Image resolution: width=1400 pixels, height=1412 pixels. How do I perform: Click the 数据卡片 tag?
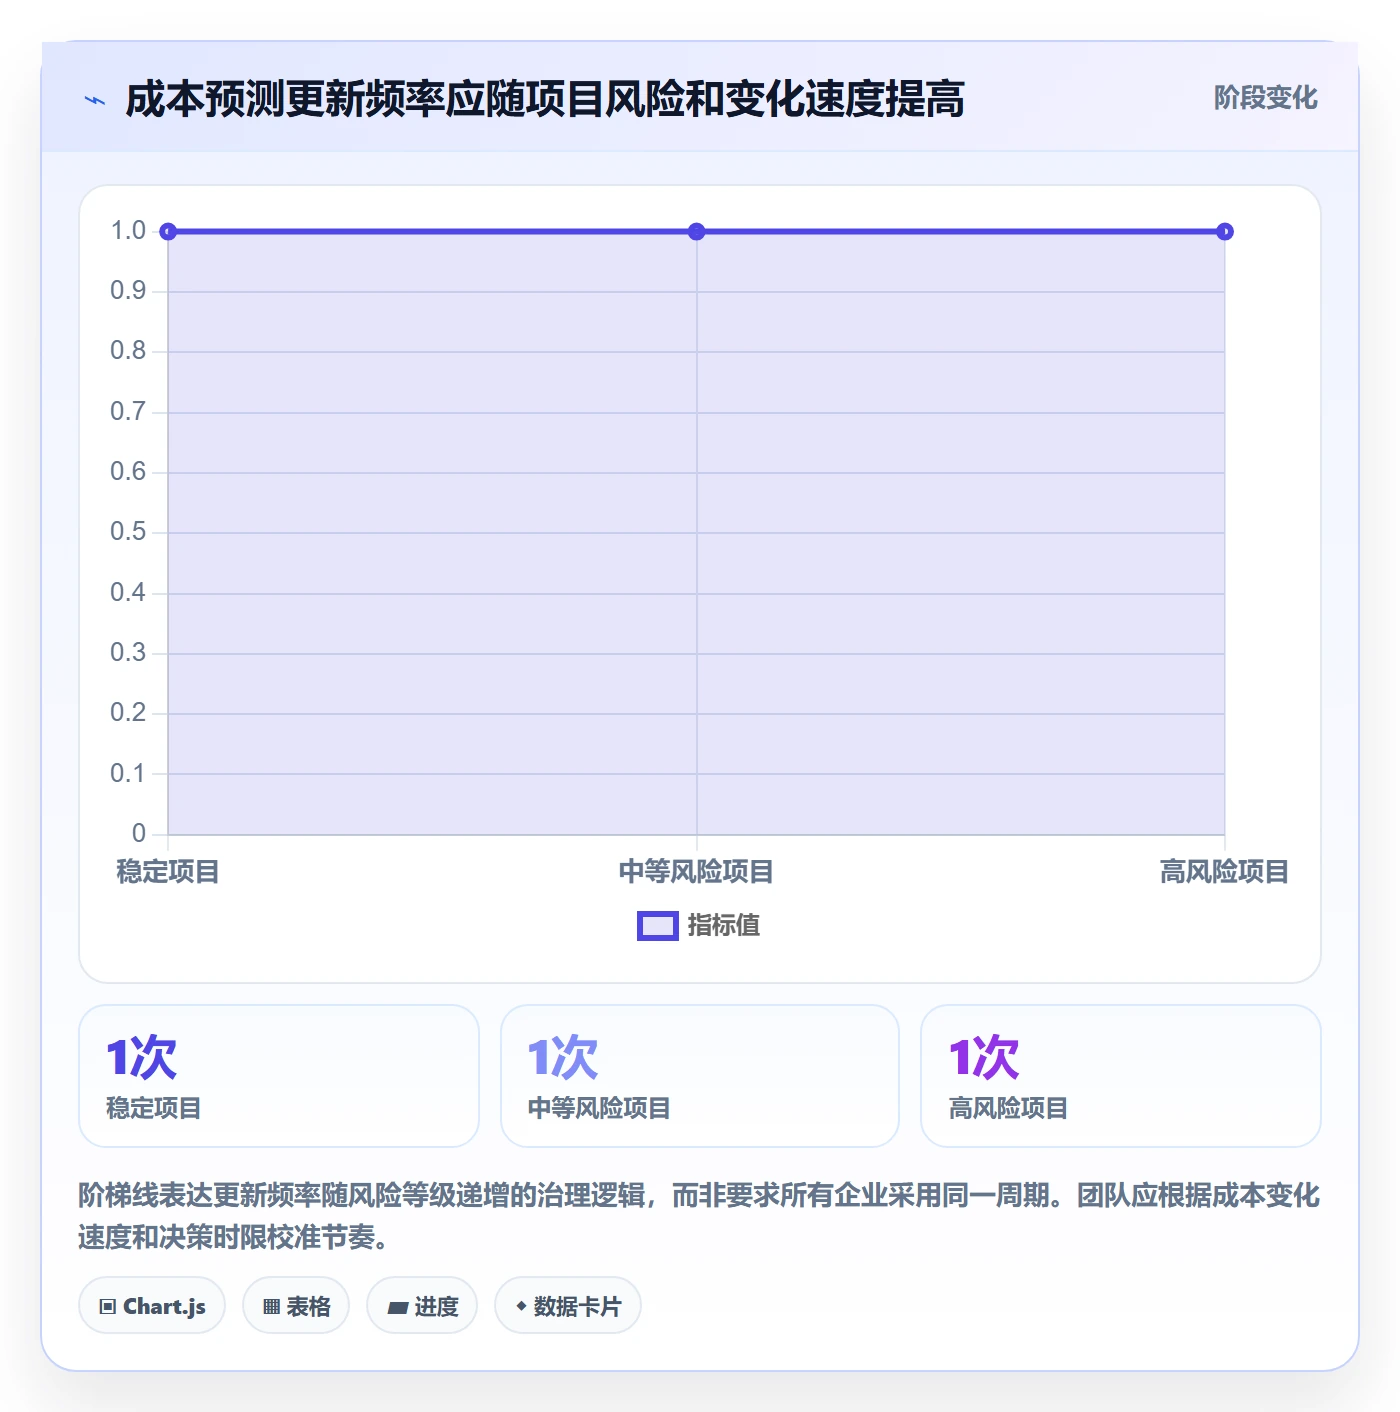pyautogui.click(x=568, y=1306)
